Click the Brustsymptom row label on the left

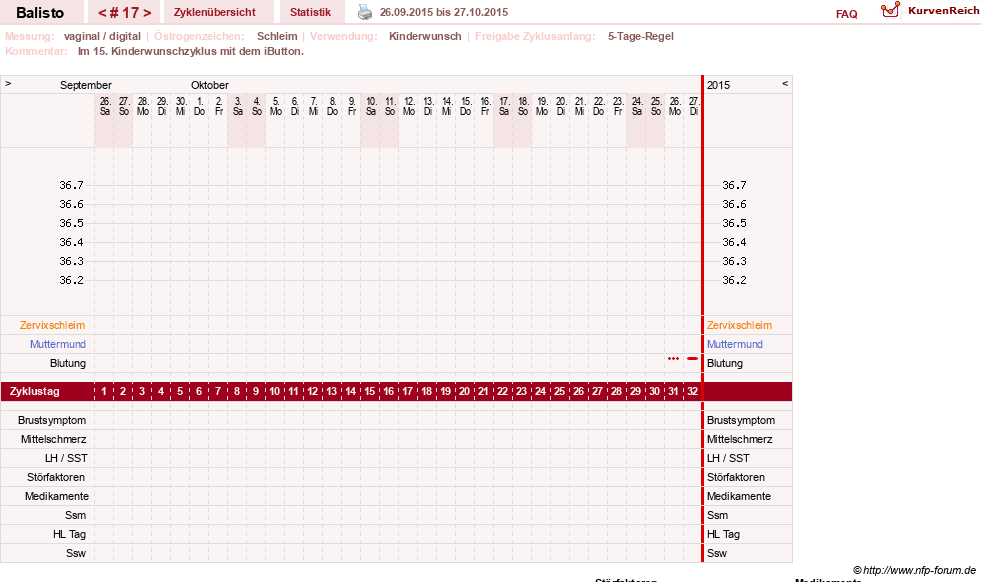52,420
